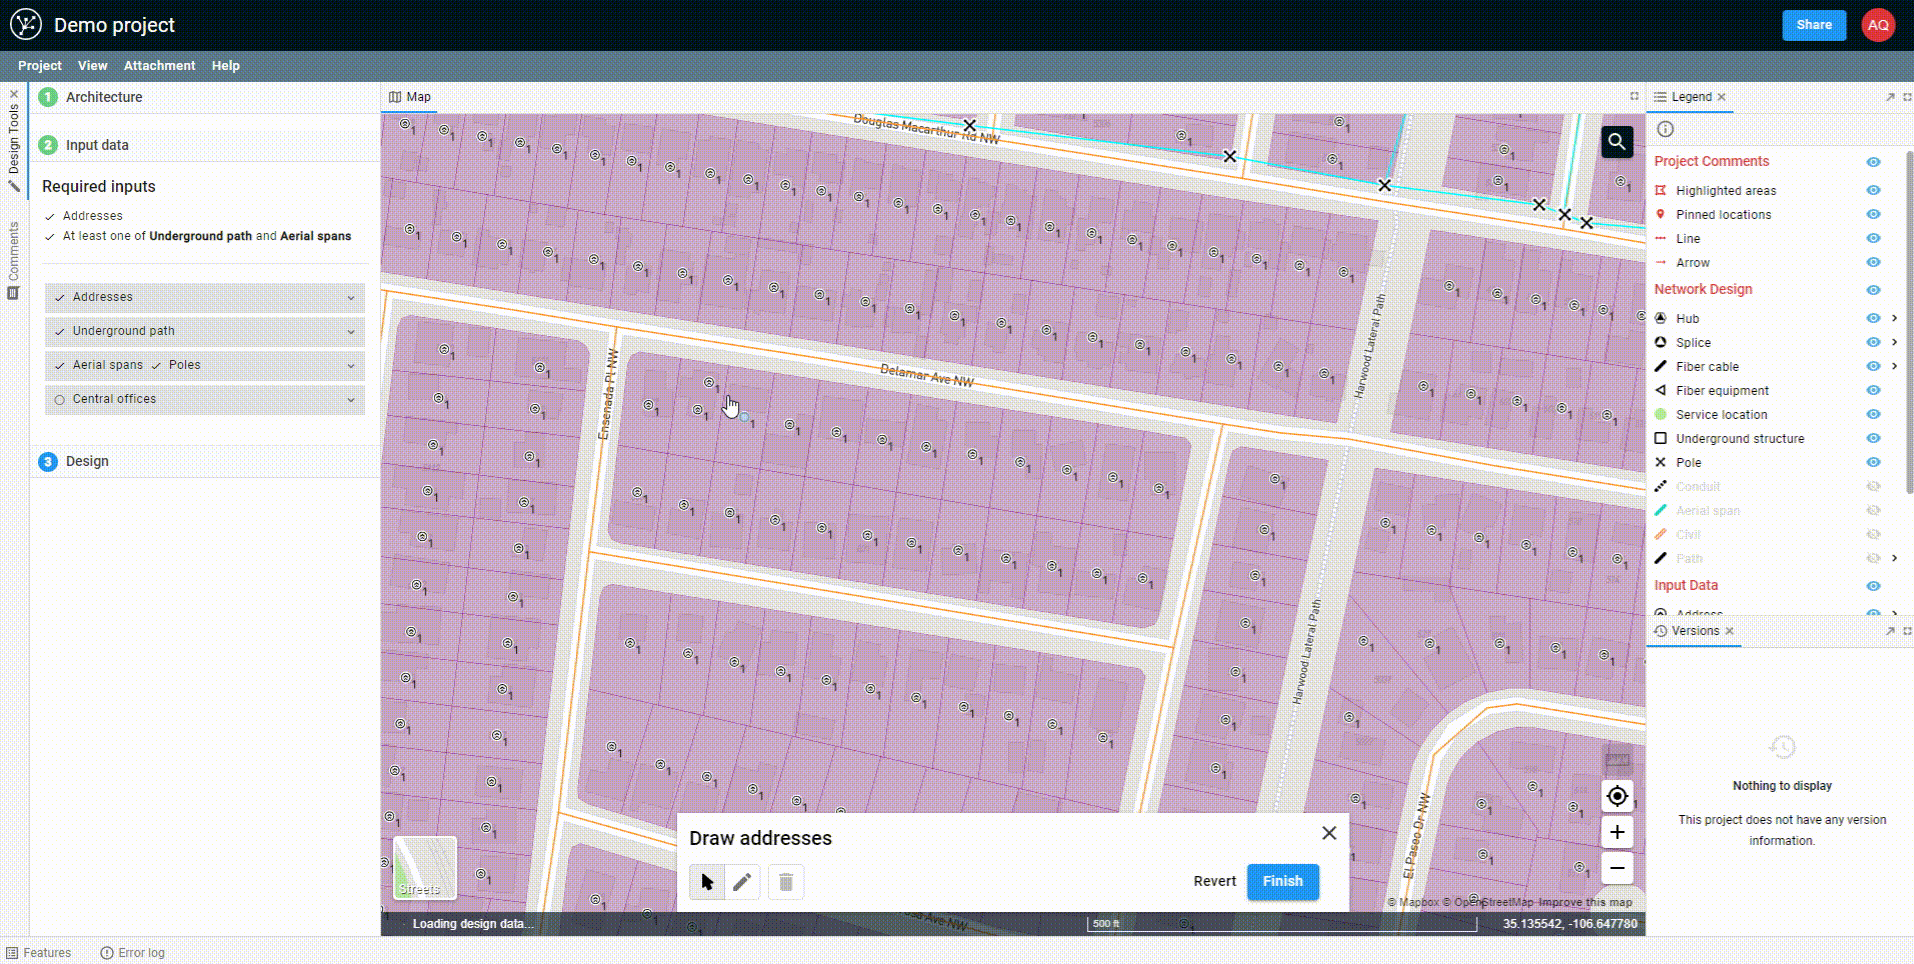This screenshot has height=964, width=1914.
Task: Maximize the Versions panel
Action: [1907, 631]
